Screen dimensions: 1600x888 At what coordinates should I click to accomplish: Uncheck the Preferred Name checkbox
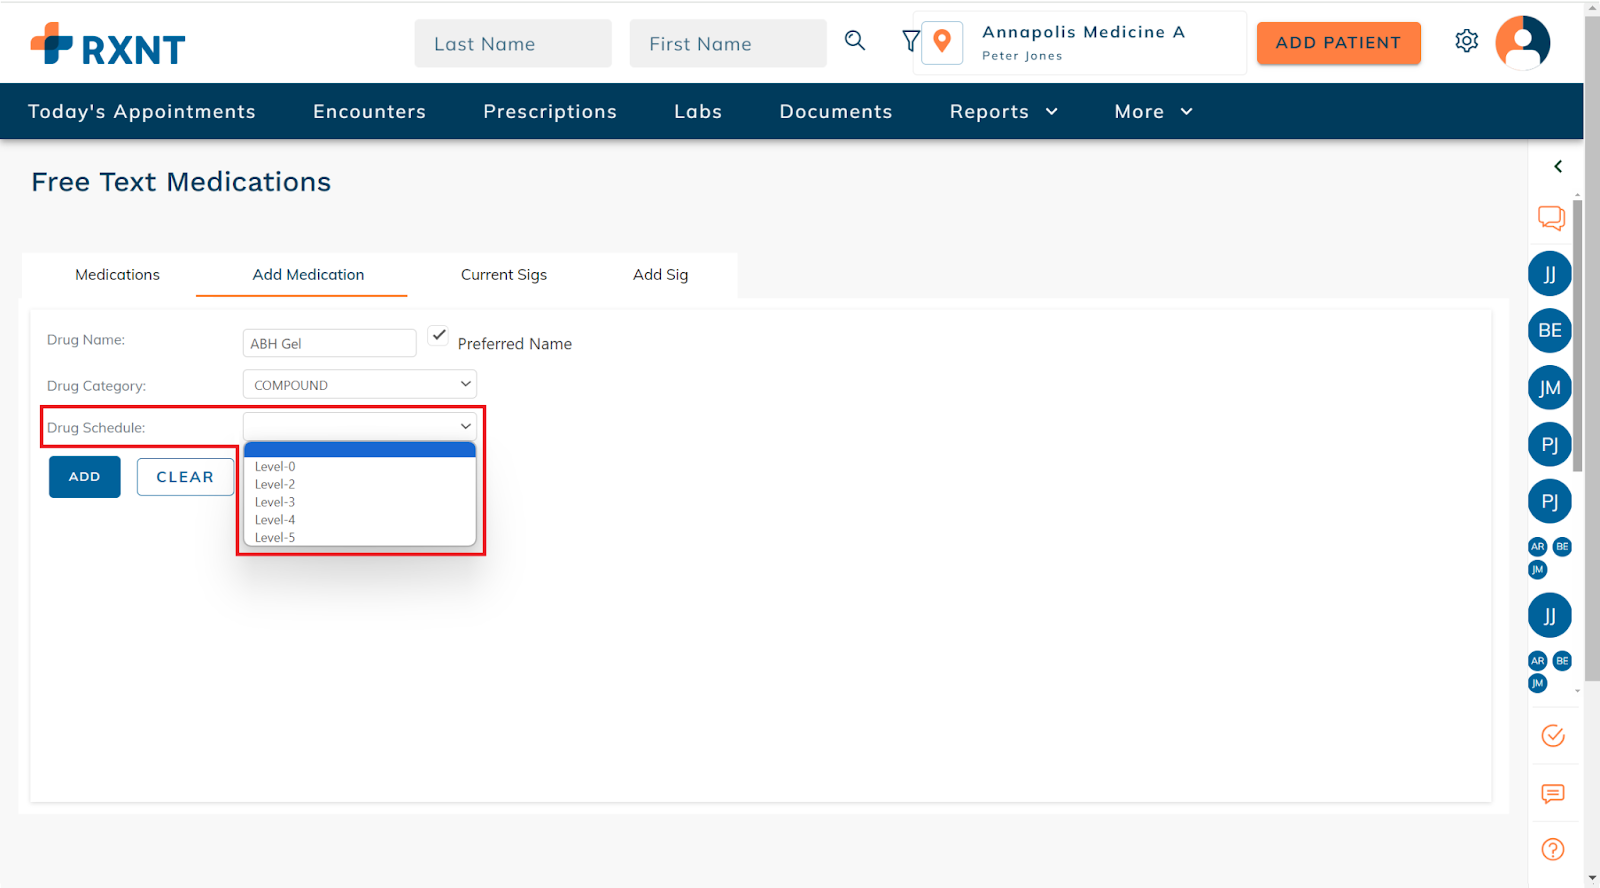(x=438, y=336)
